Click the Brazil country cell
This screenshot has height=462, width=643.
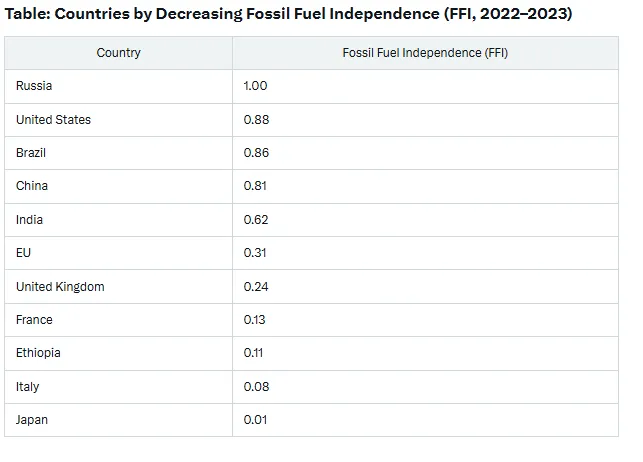119,153
